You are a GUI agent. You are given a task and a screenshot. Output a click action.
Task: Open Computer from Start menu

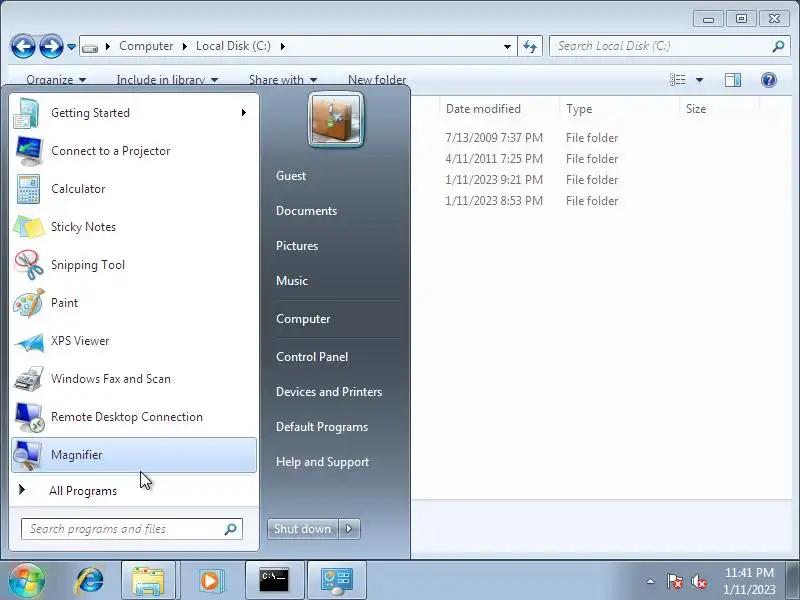tap(303, 319)
